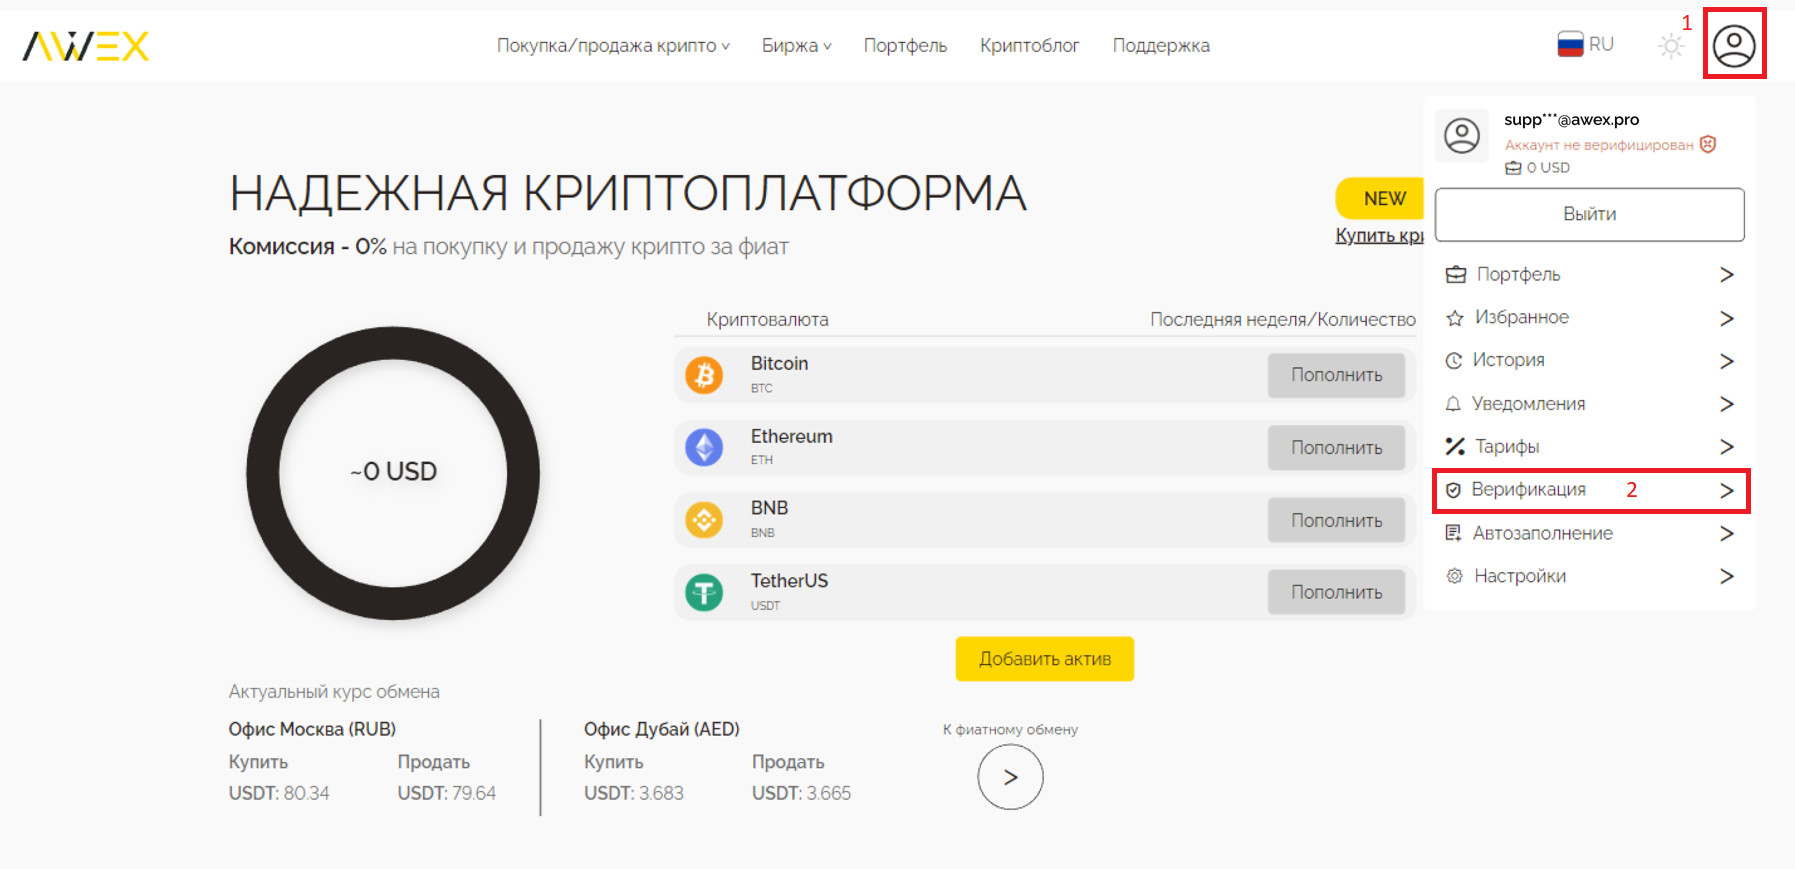
Task: Click the Настройки gear icon
Action: click(x=1455, y=576)
